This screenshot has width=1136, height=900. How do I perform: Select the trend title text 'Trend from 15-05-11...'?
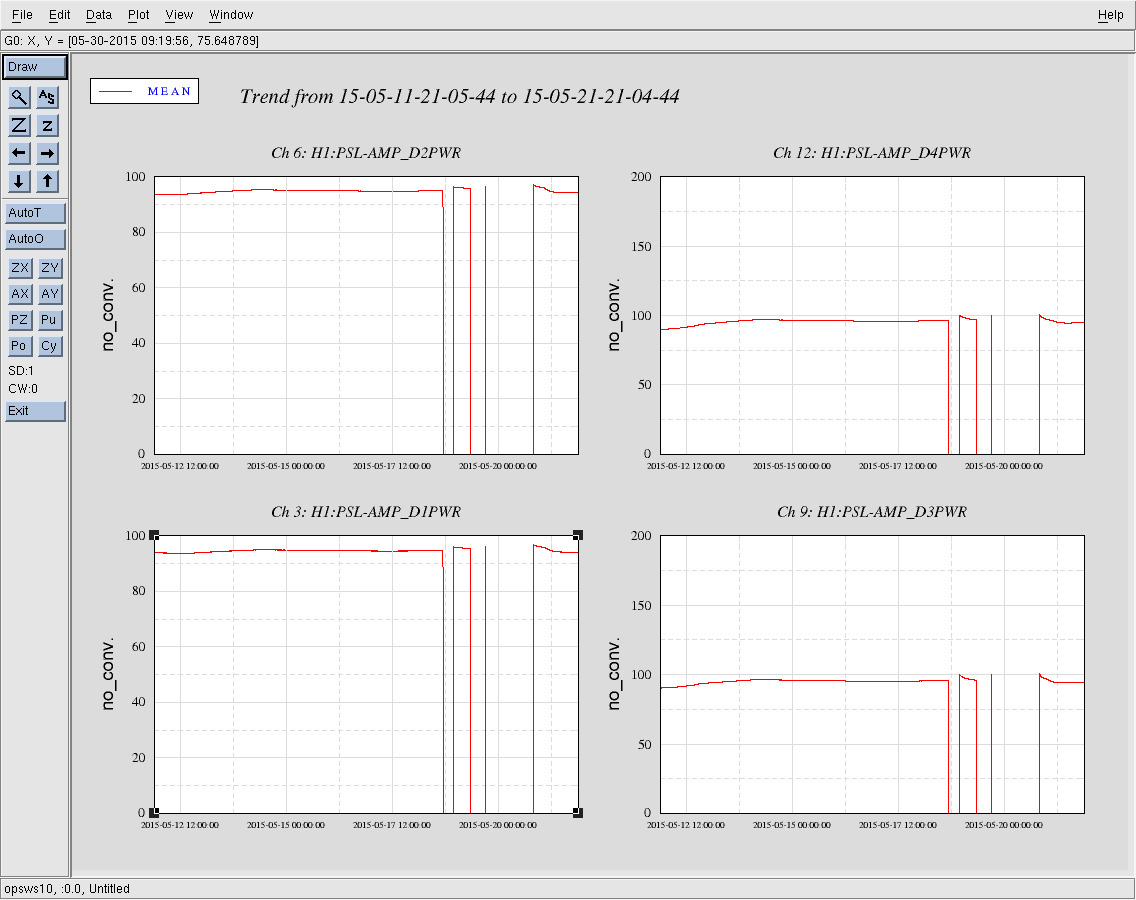click(x=459, y=96)
